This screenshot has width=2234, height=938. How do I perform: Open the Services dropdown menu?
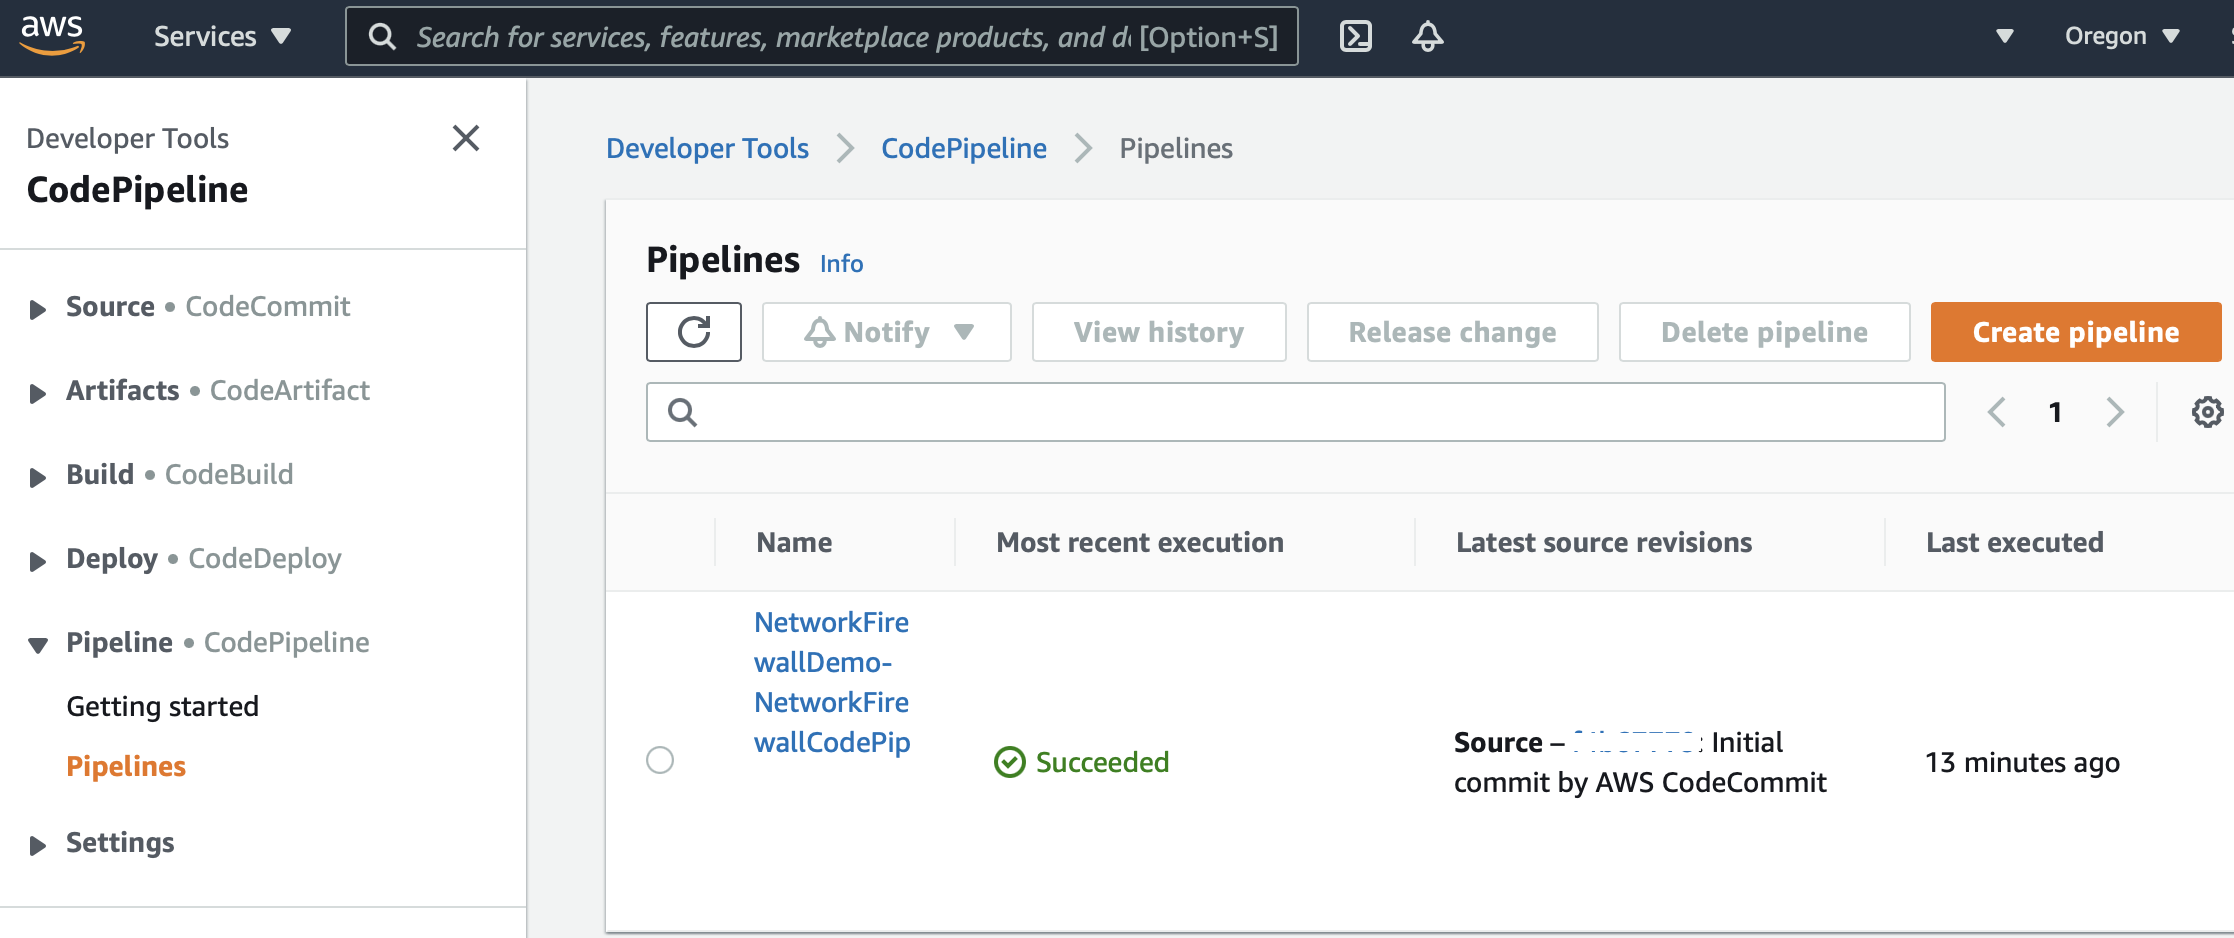click(222, 37)
